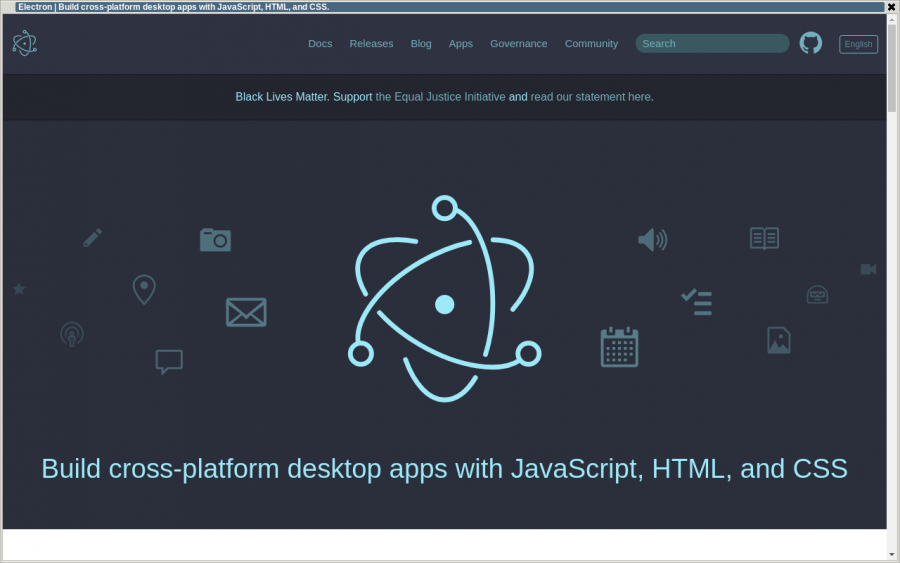Open the GitHub octocat icon link
Image resolution: width=900 pixels, height=563 pixels.
click(x=810, y=43)
